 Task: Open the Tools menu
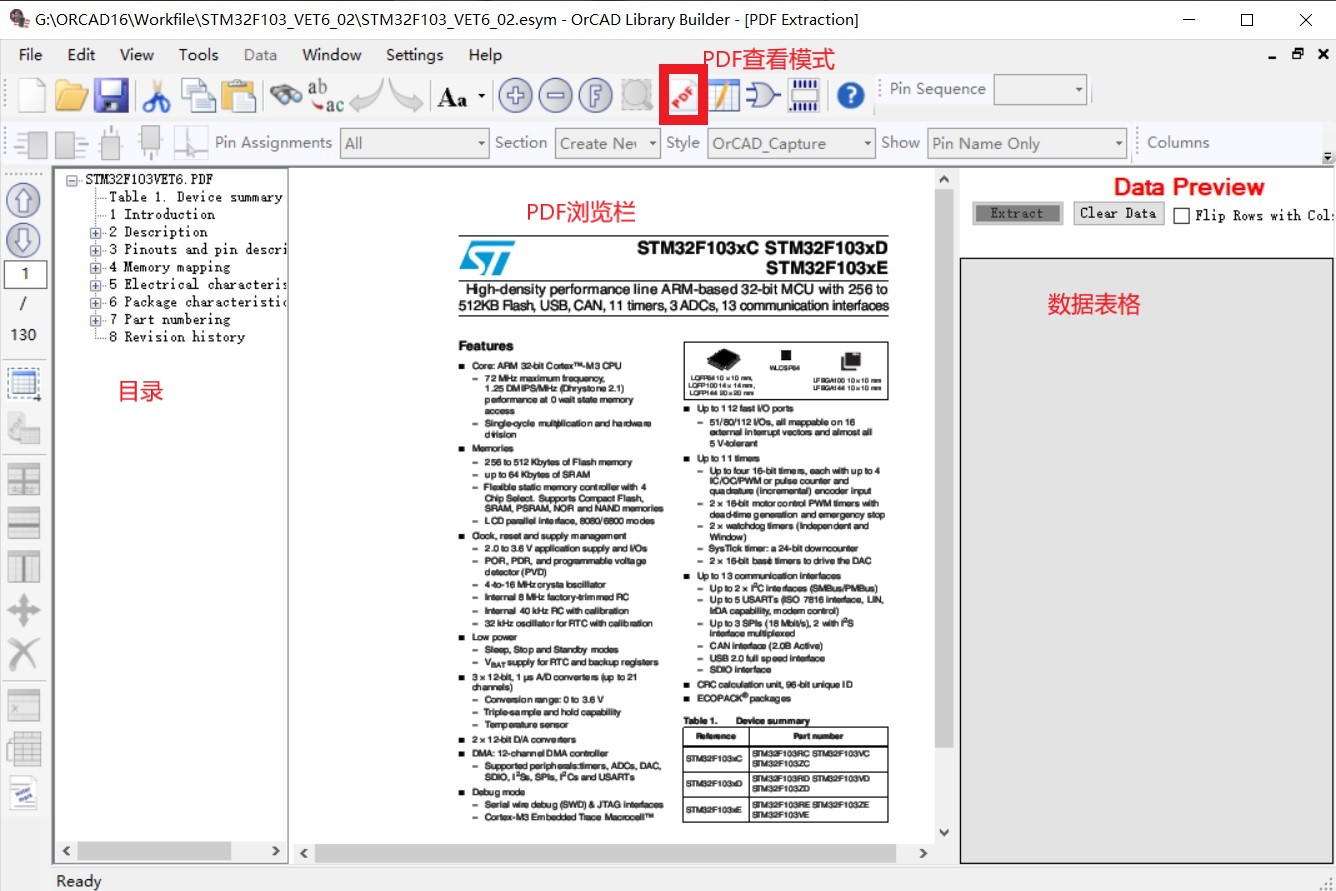click(198, 55)
